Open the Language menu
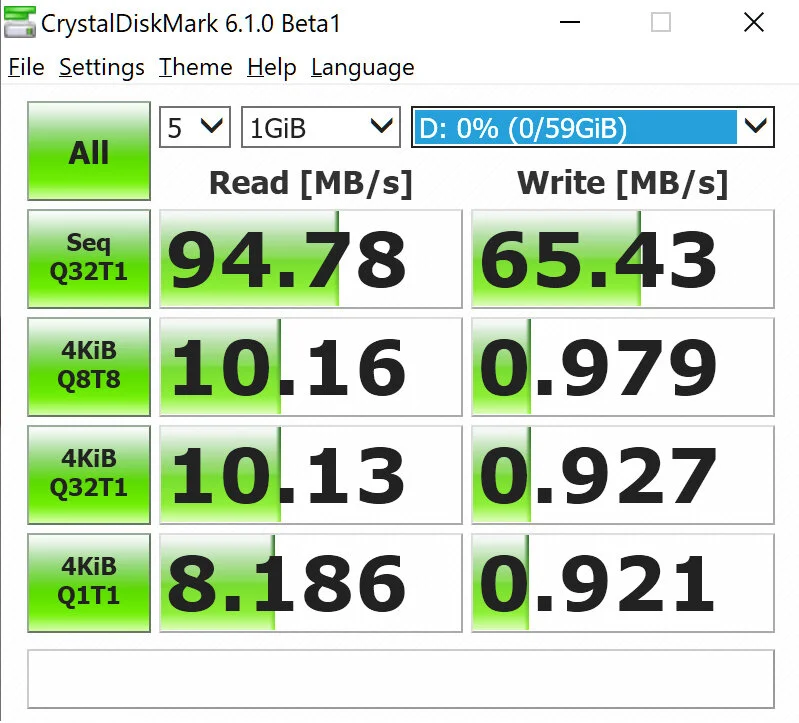 click(362, 68)
